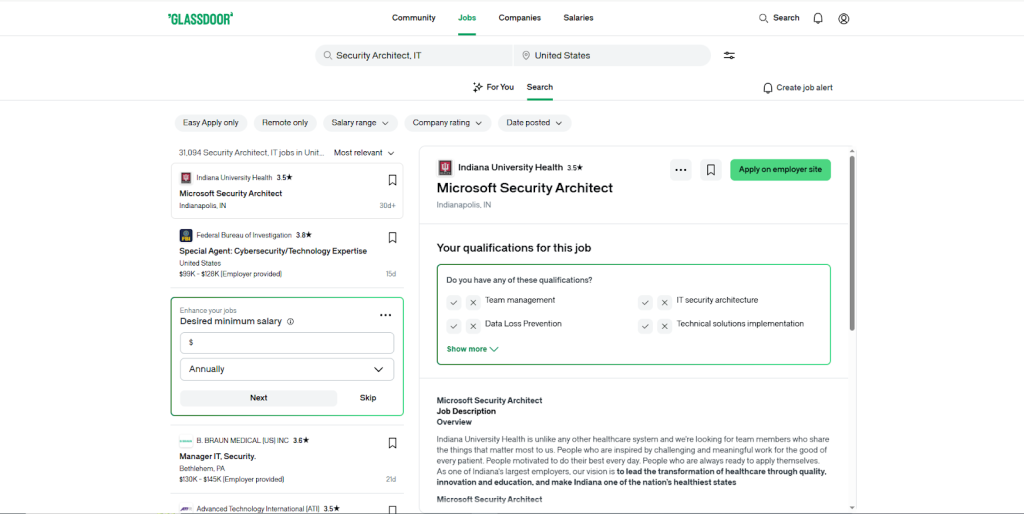Bookmark the Special Agent Cybersecurity job
Image resolution: width=1024 pixels, height=514 pixels.
392,238
